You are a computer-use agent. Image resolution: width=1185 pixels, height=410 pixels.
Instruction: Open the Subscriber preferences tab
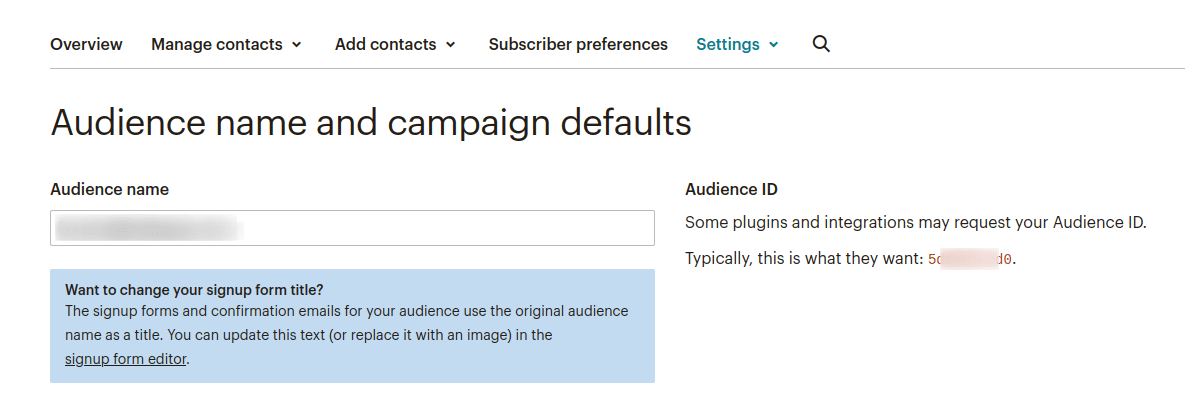[578, 44]
